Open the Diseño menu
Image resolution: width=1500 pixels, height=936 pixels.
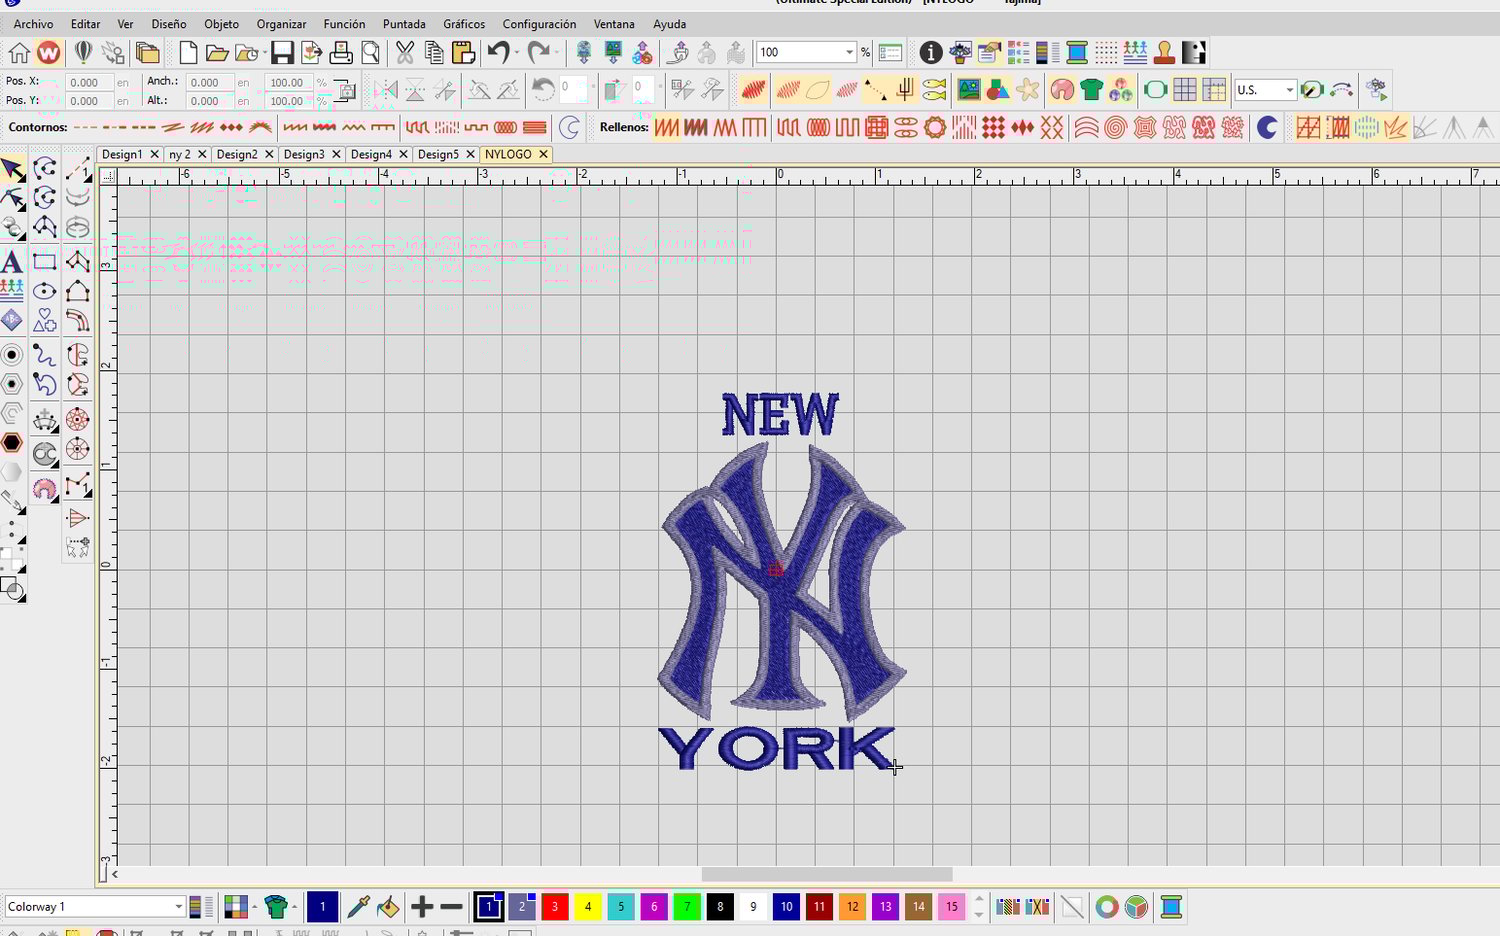169,24
